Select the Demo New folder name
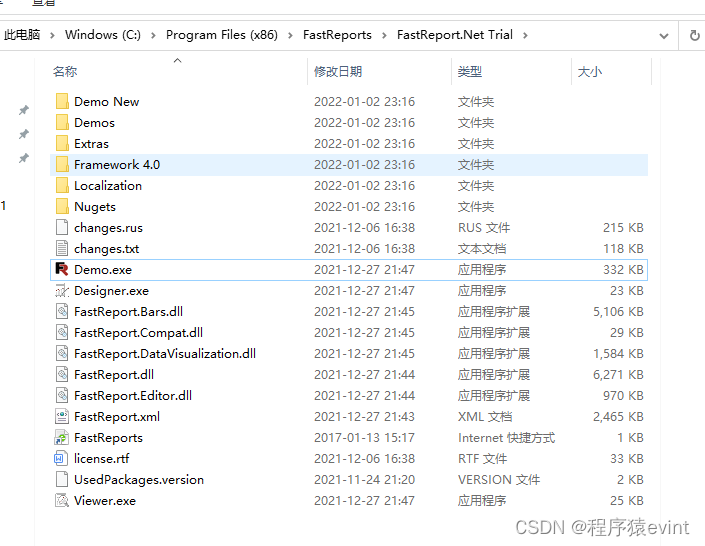 tap(107, 102)
